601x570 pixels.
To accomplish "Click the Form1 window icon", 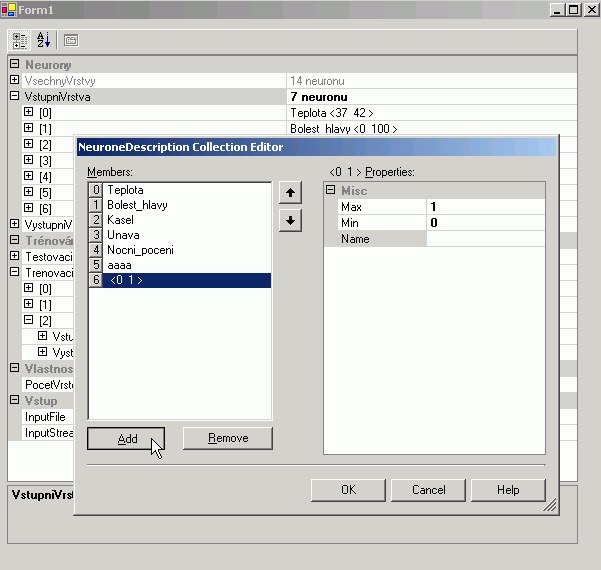I will (x=9, y=9).
